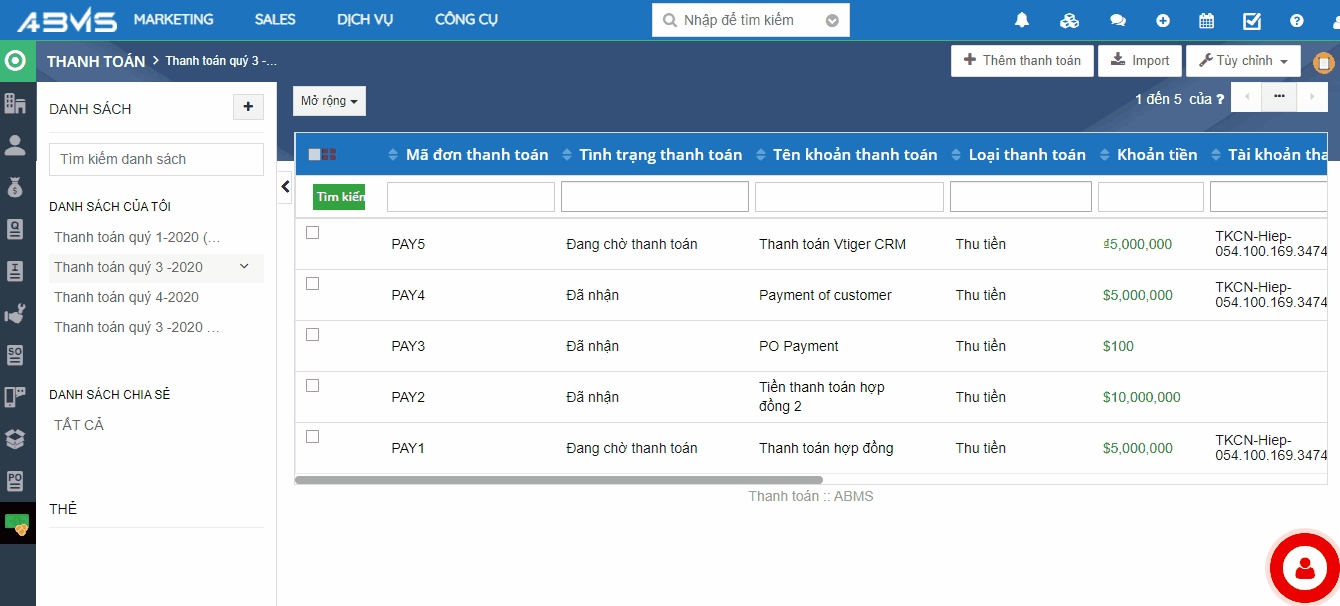Click the quick create plus icon
Screen dimensions: 1340x606
pyautogui.click(x=1162, y=20)
